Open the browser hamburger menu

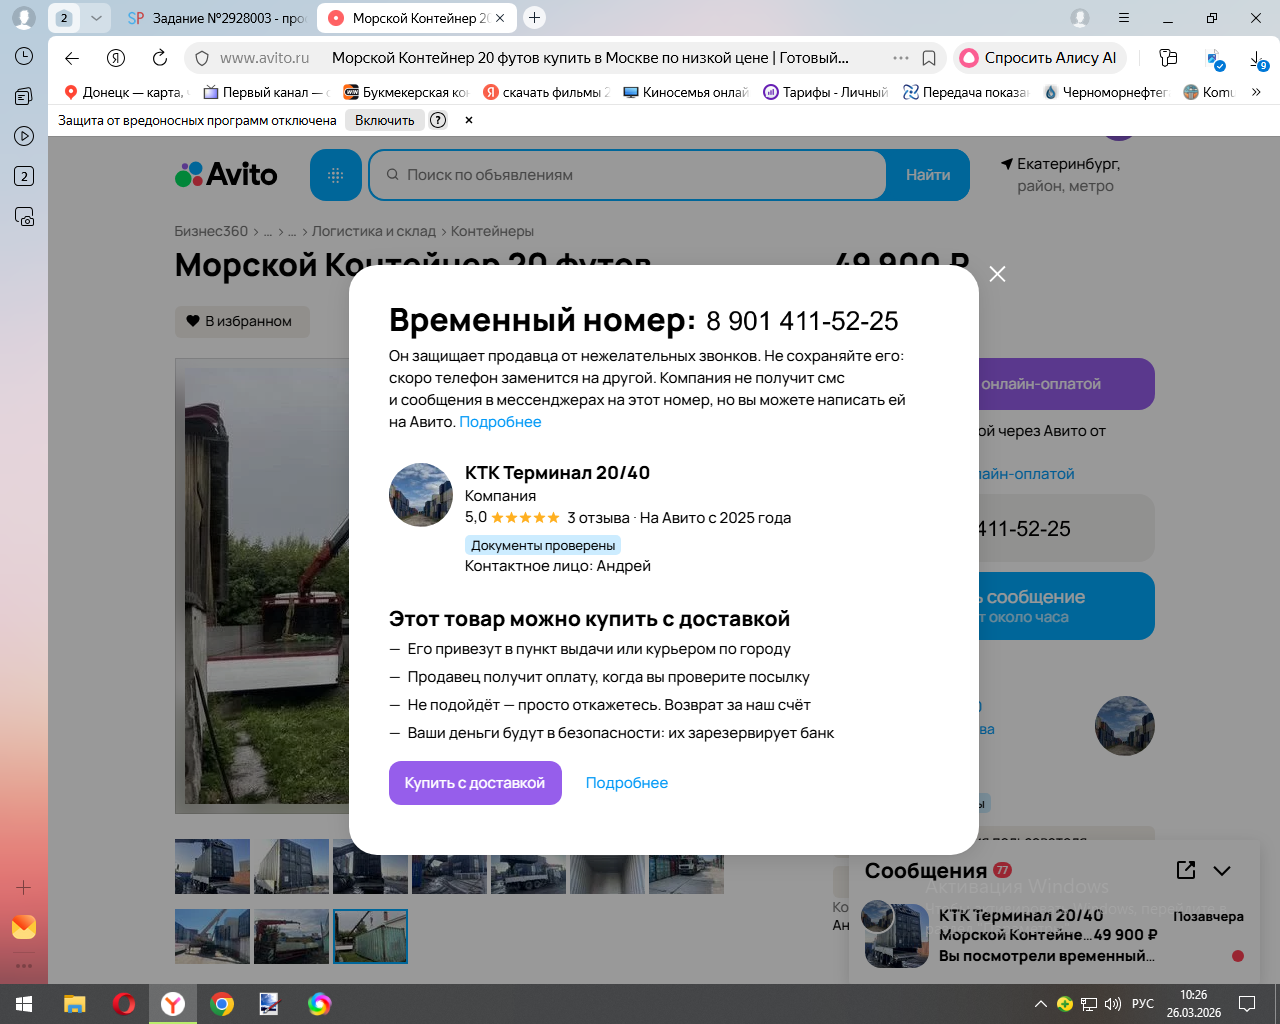[1124, 18]
